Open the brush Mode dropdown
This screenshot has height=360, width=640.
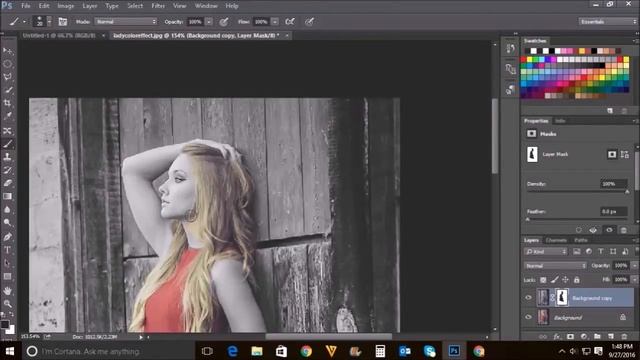point(126,22)
